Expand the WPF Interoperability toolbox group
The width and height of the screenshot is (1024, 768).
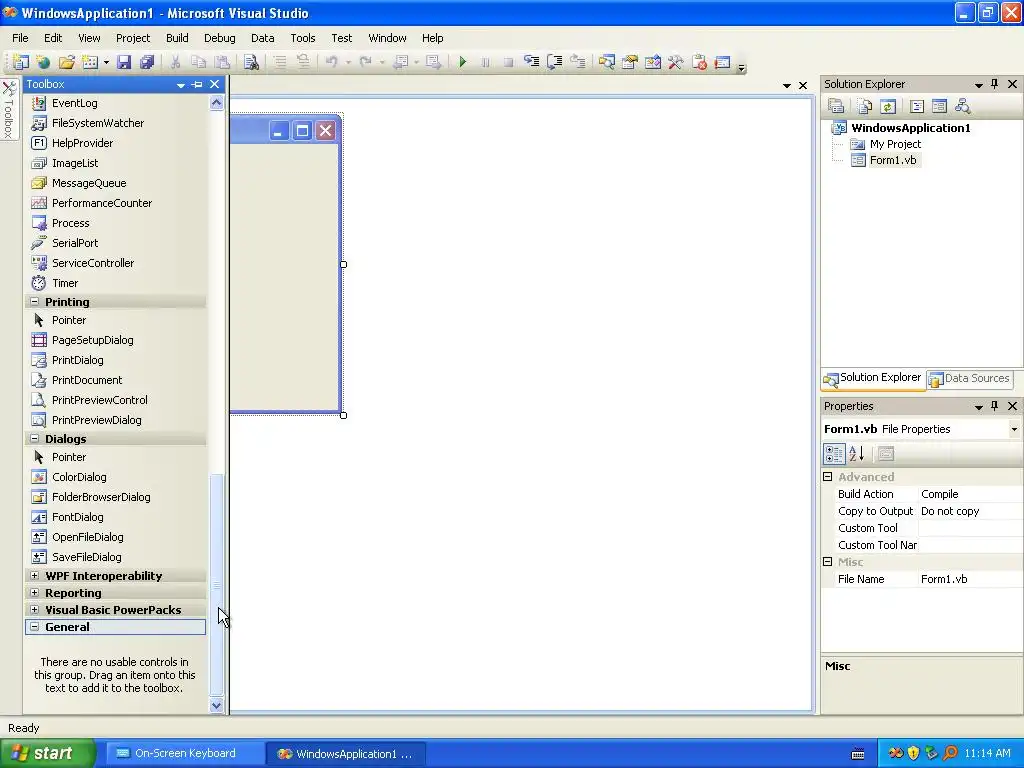point(35,575)
